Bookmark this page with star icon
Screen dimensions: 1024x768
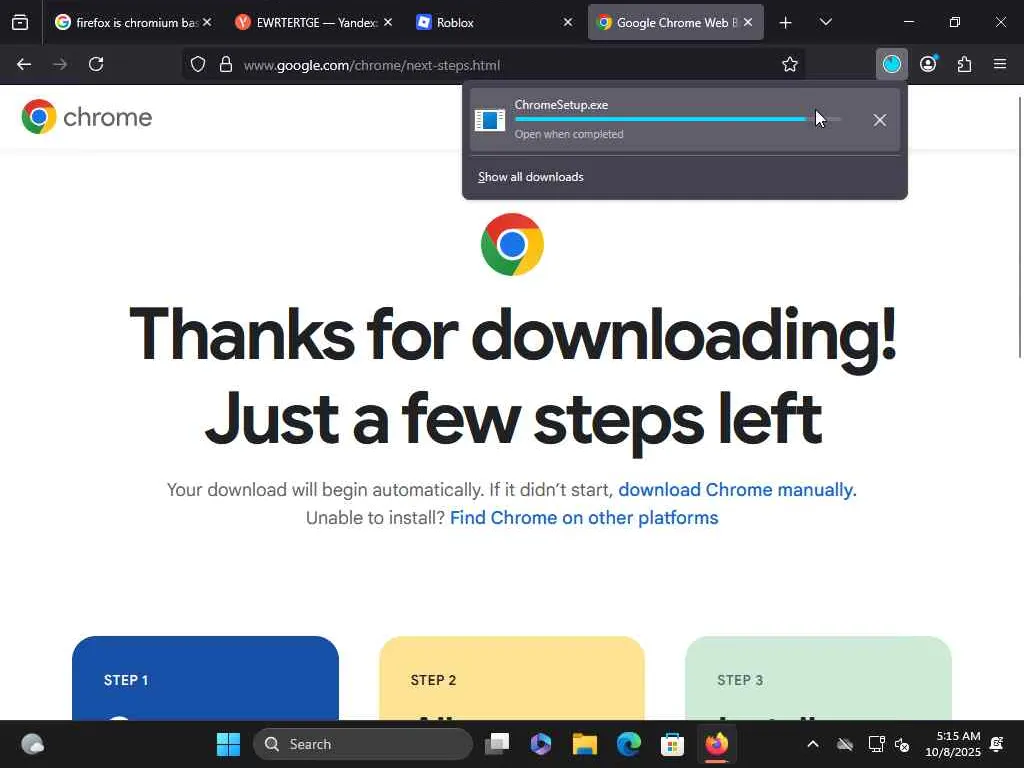click(790, 65)
